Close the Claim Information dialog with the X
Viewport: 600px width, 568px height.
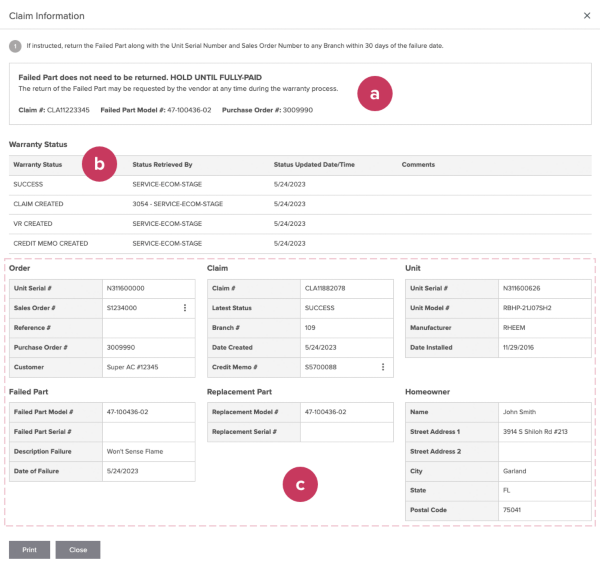point(586,16)
